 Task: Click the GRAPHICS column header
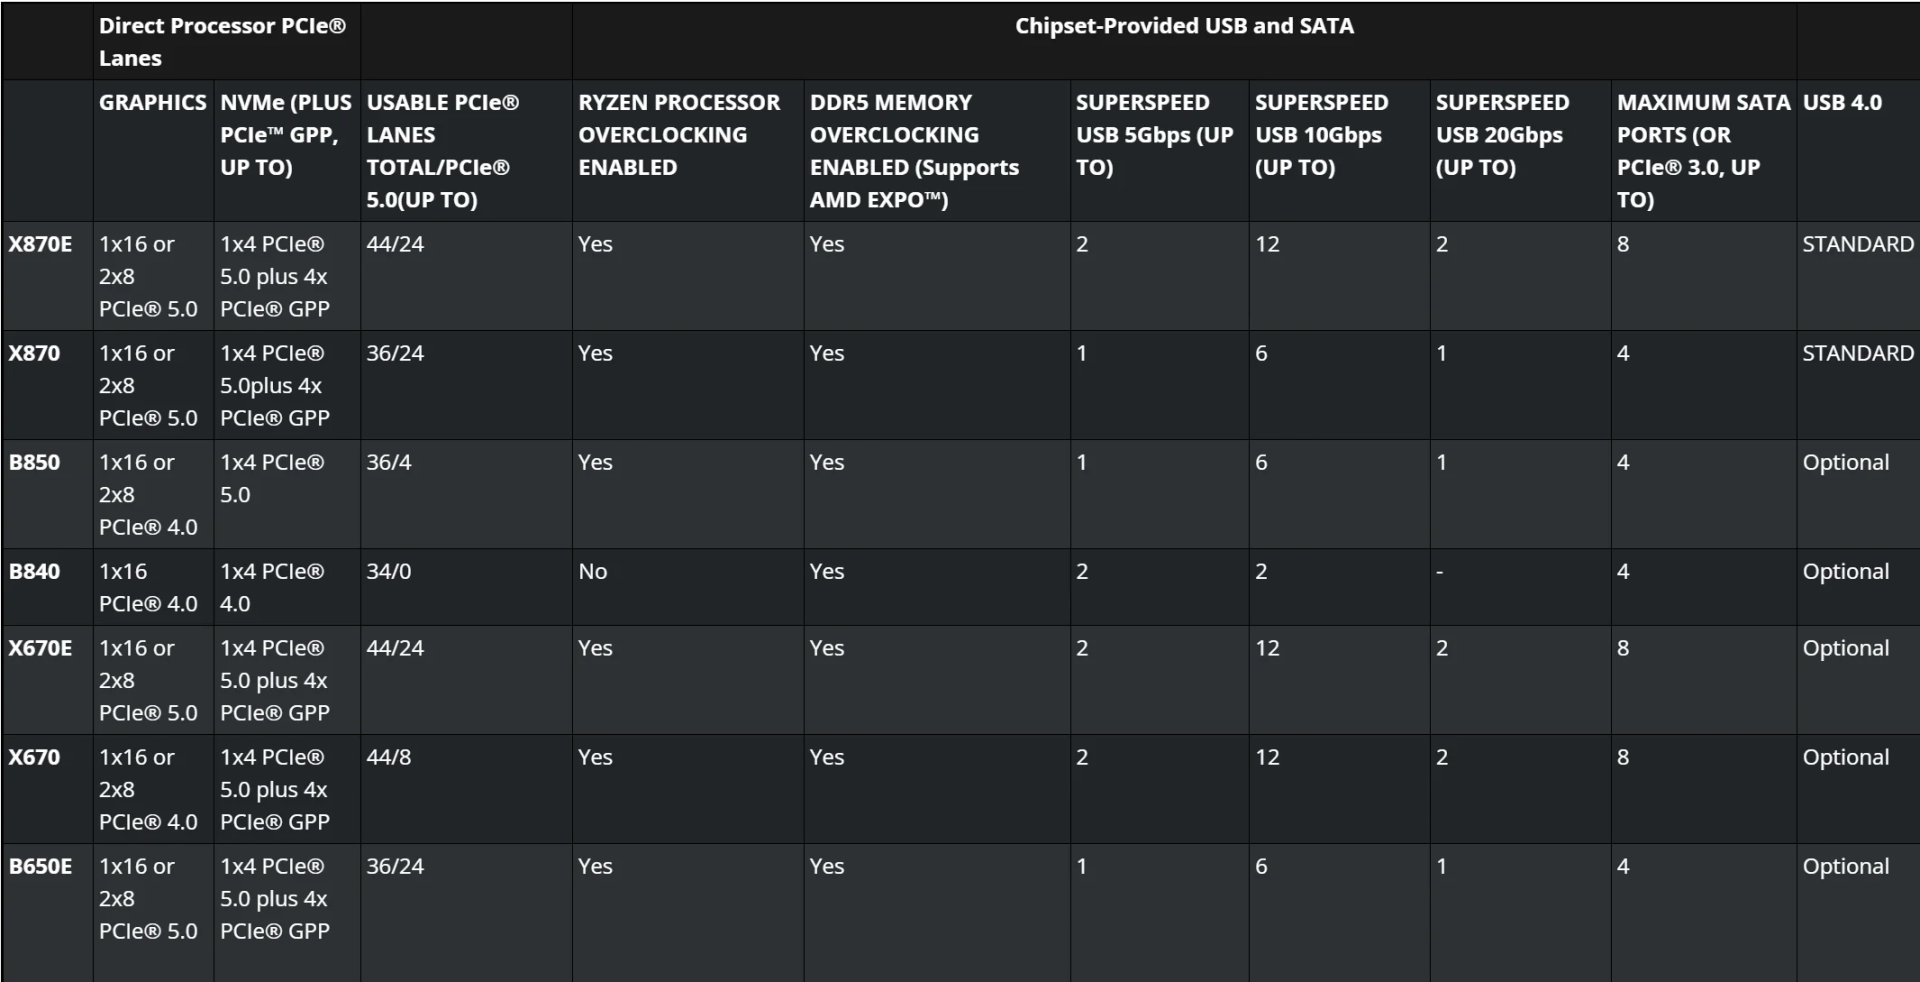(x=152, y=102)
